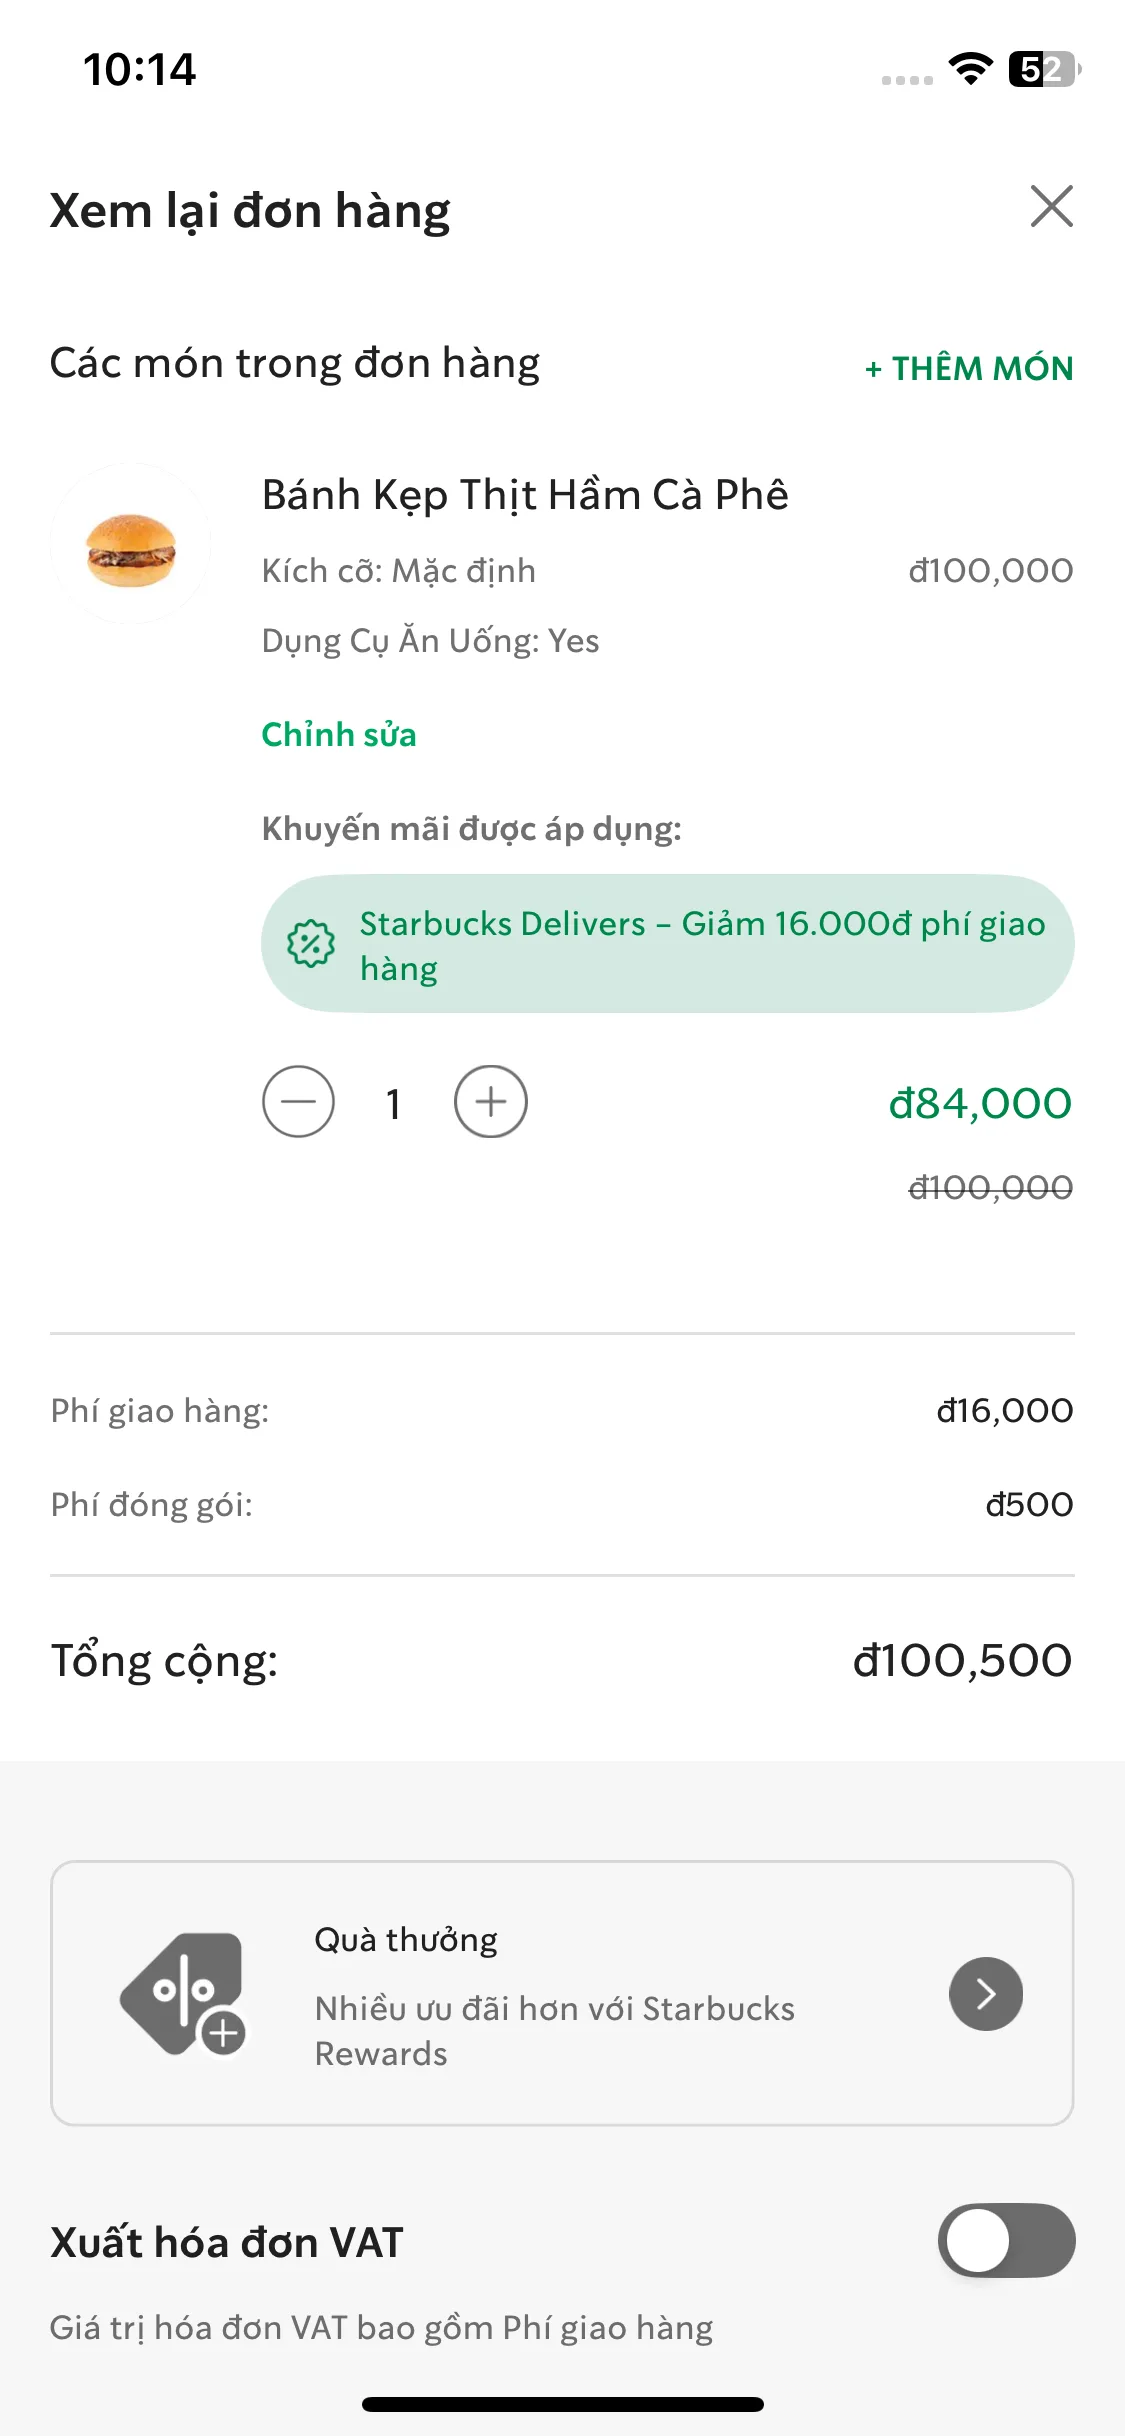This screenshot has height=2436, width=1125.
Task: Tap the Phí giao hàng delivery fee row
Action: pyautogui.click(x=562, y=1411)
